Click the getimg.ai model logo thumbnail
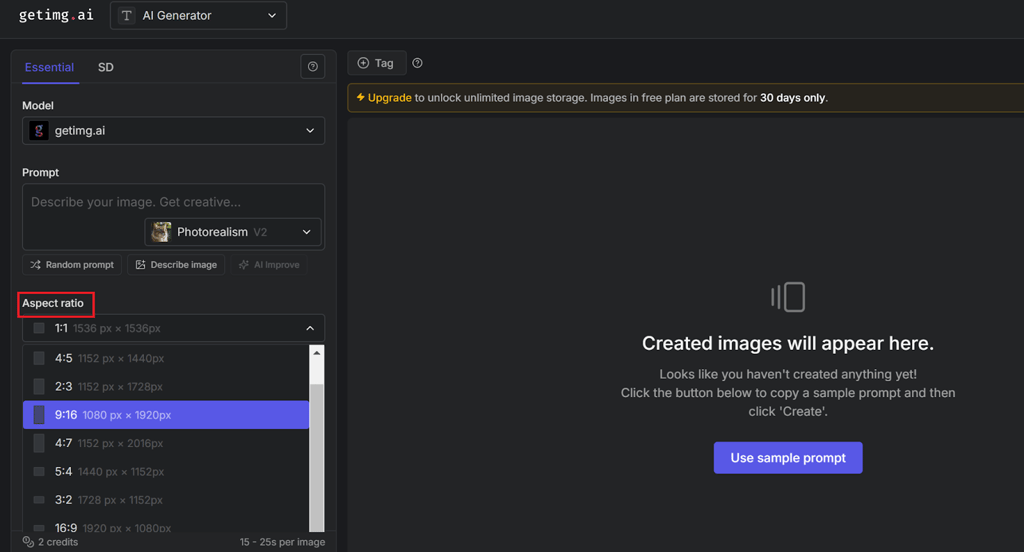 [39, 131]
